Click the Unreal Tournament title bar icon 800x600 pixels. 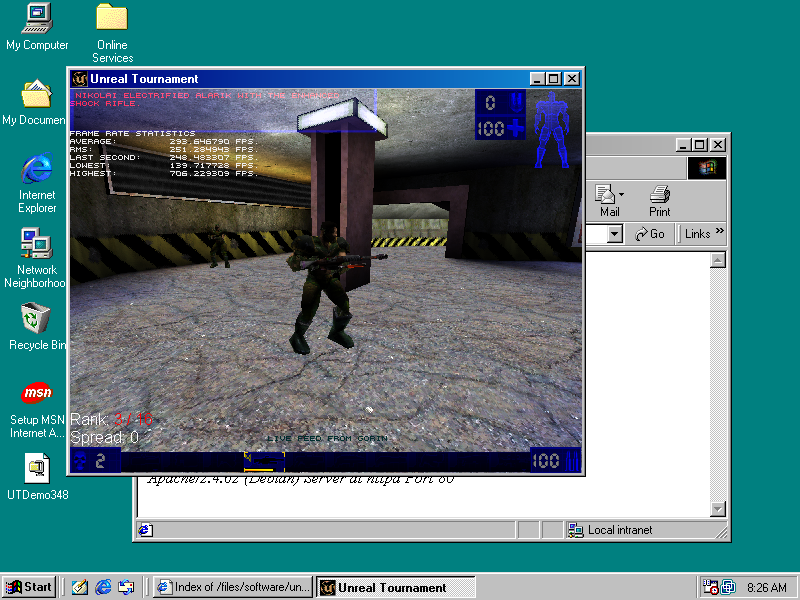tap(80, 79)
